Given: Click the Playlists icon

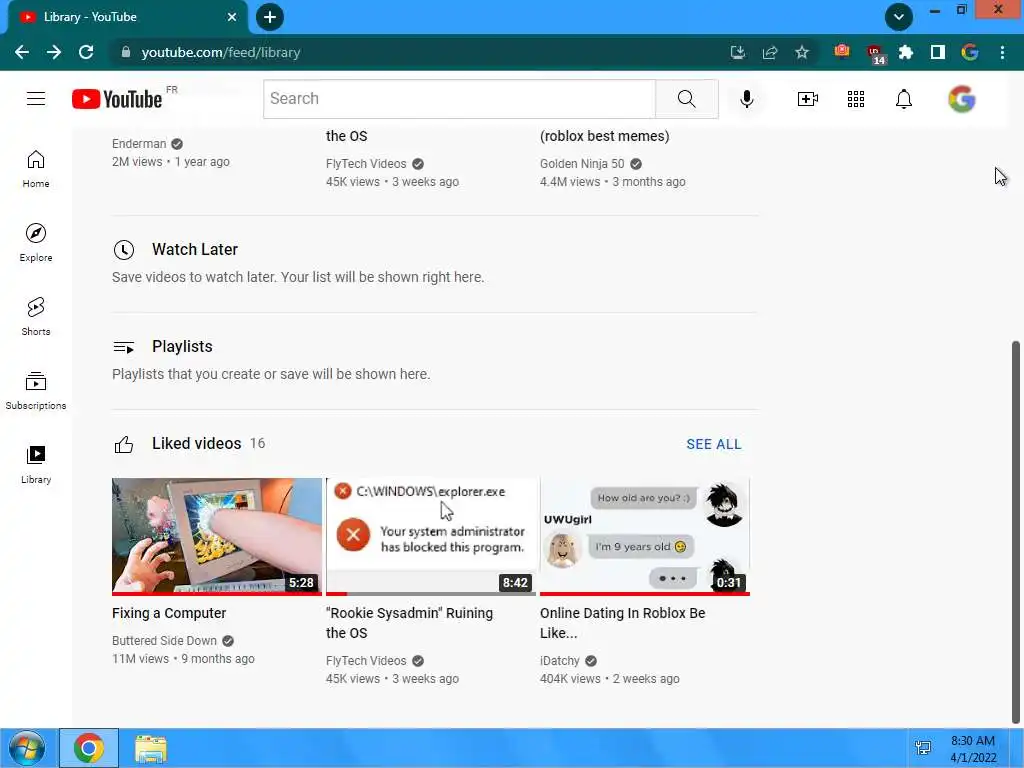Looking at the screenshot, I should click(123, 347).
